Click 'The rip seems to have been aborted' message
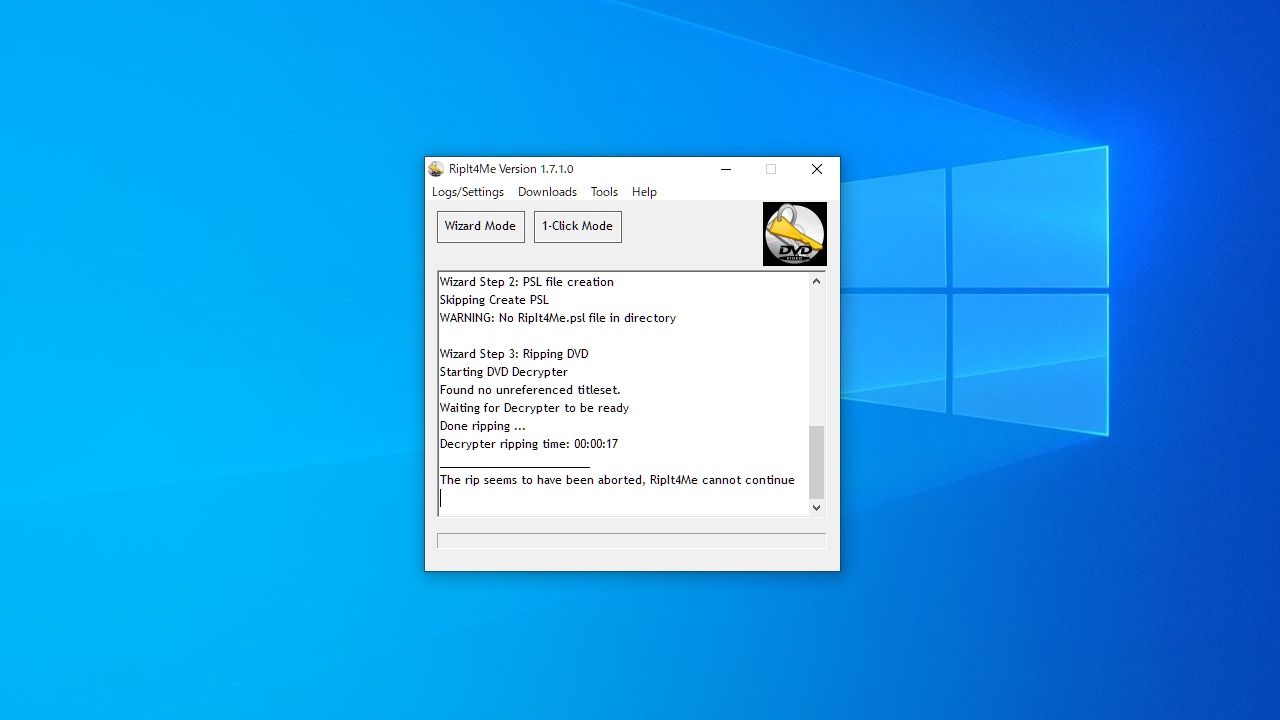 (617, 480)
